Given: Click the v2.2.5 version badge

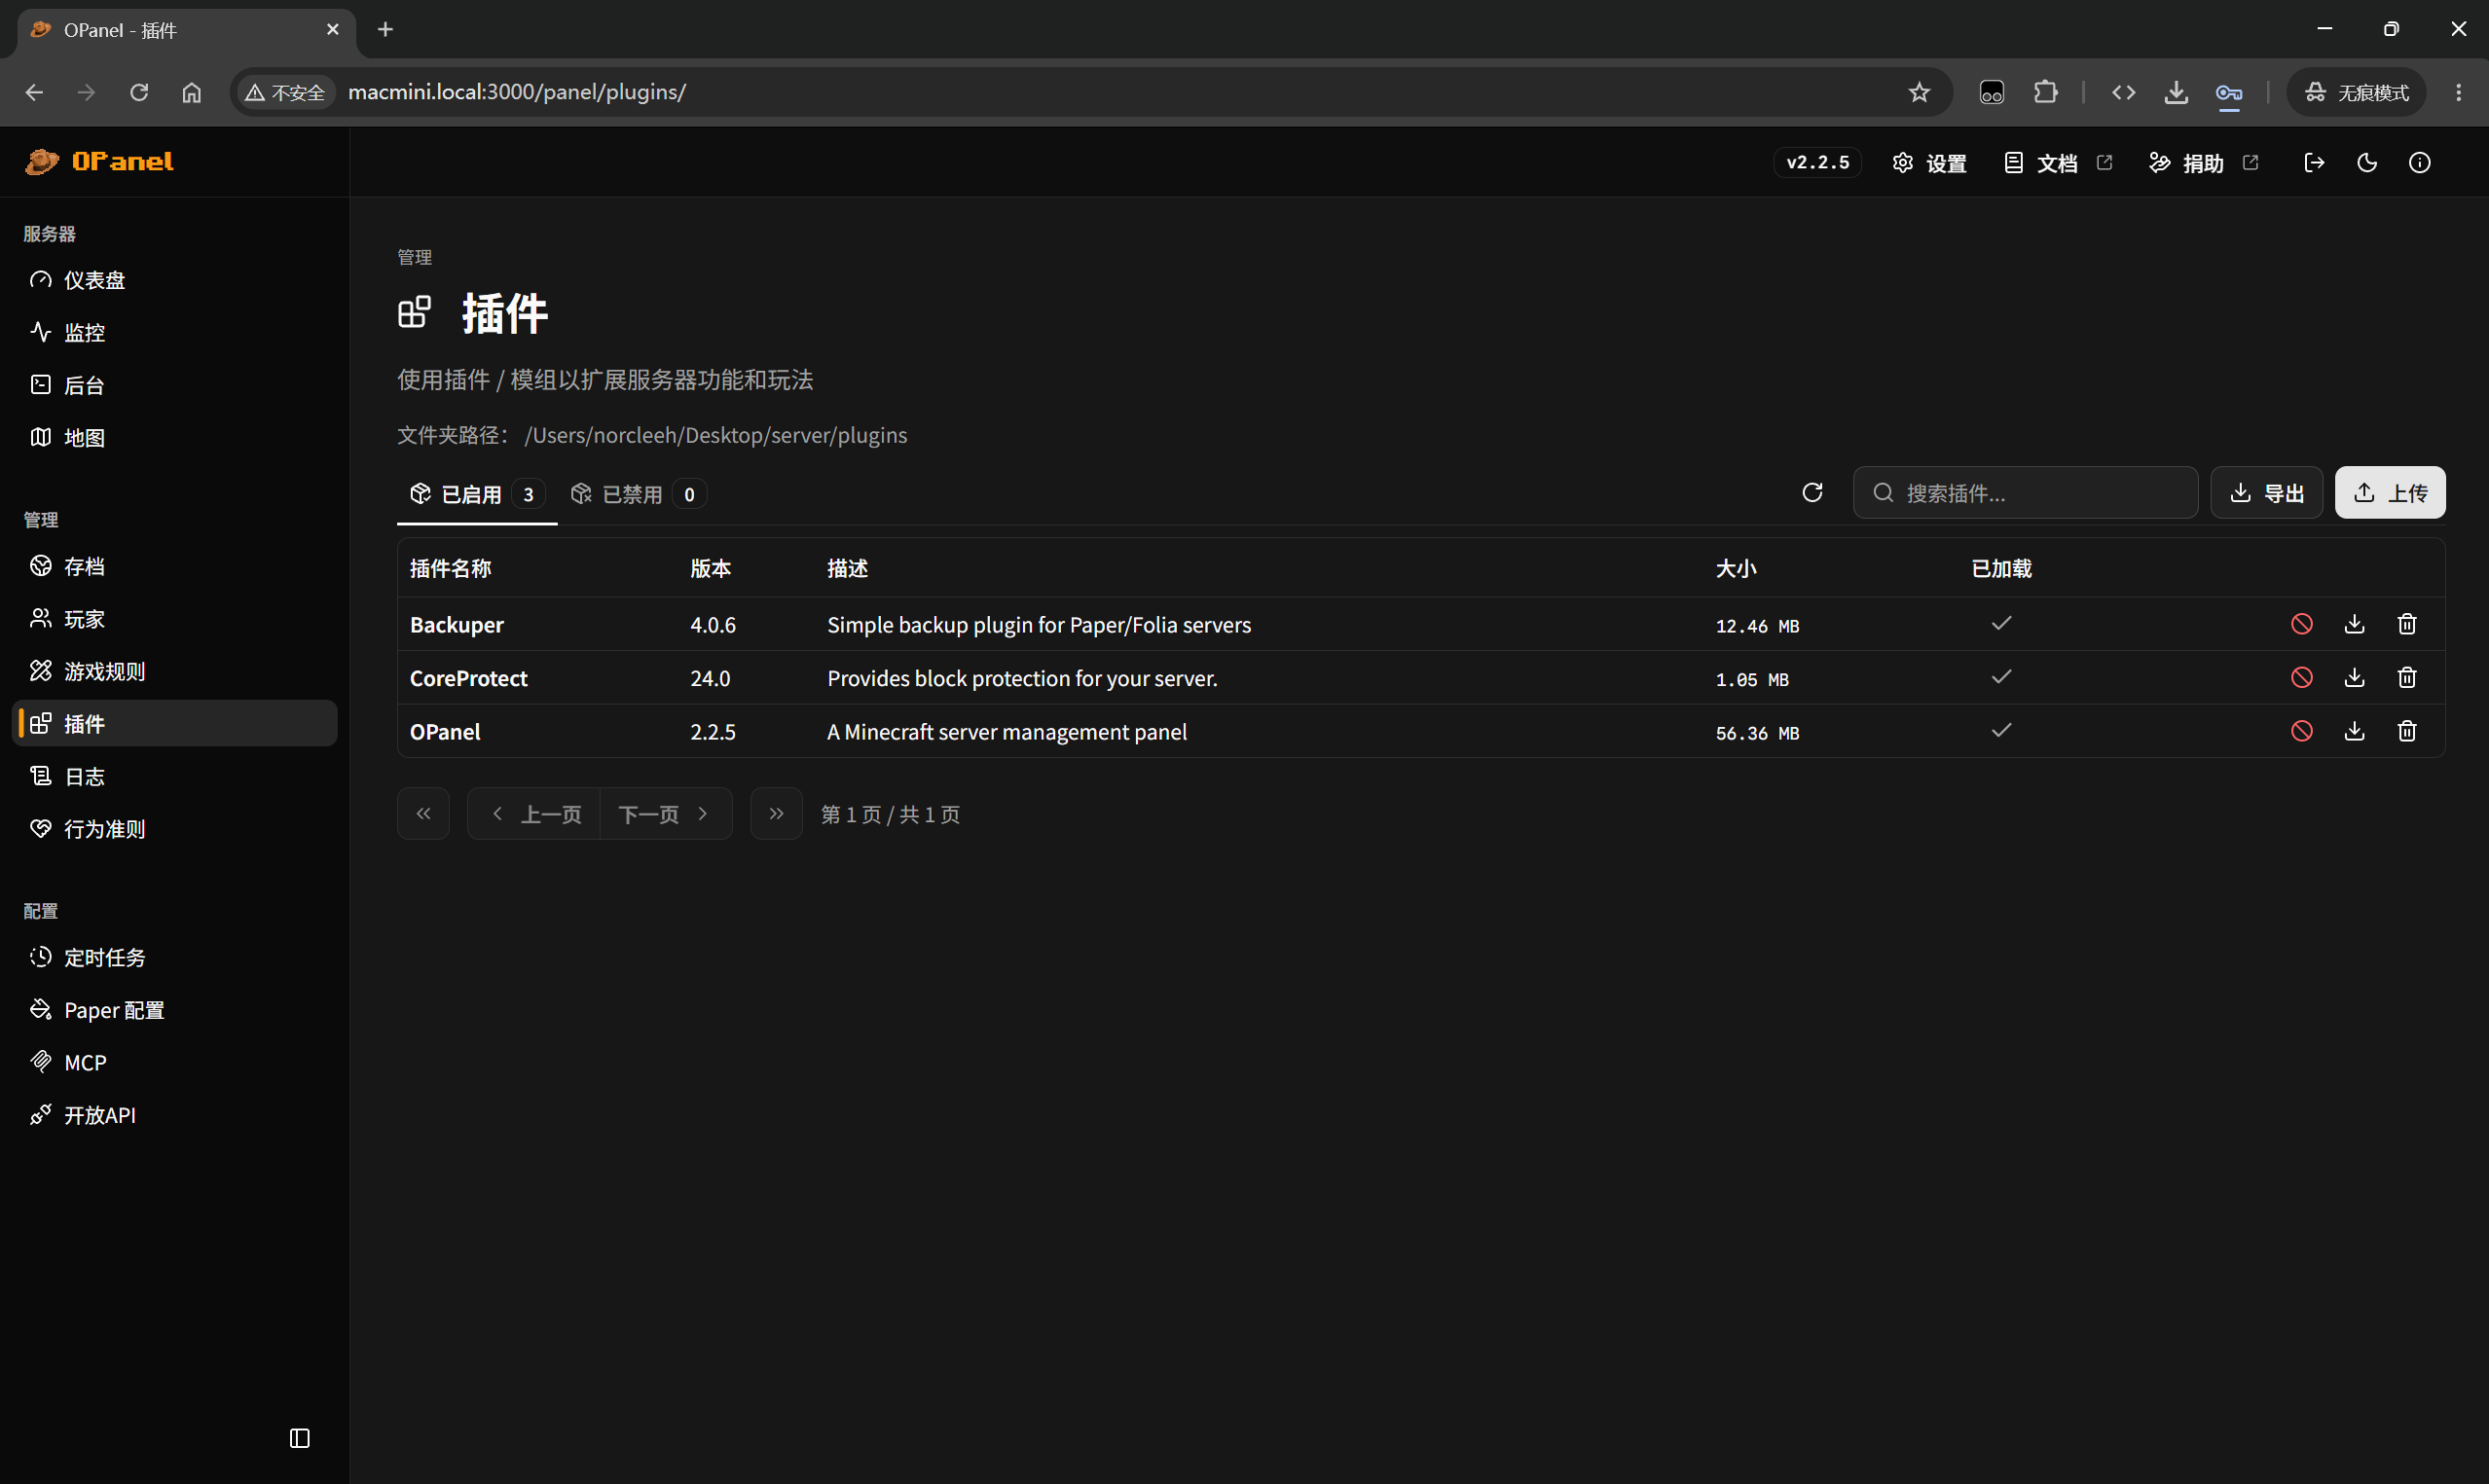Looking at the screenshot, I should coord(1817,162).
